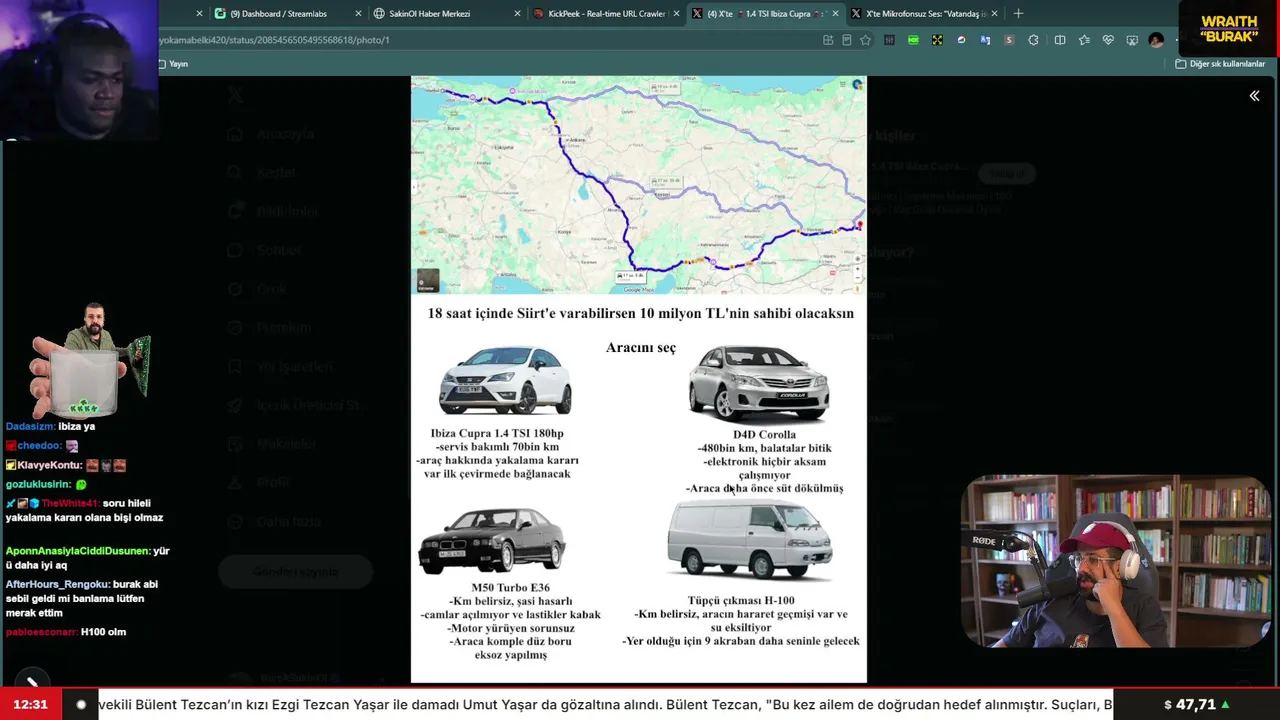Click the $ 47,71 price indicator
Image resolution: width=1280 pixels, height=720 pixels.
point(1197,704)
